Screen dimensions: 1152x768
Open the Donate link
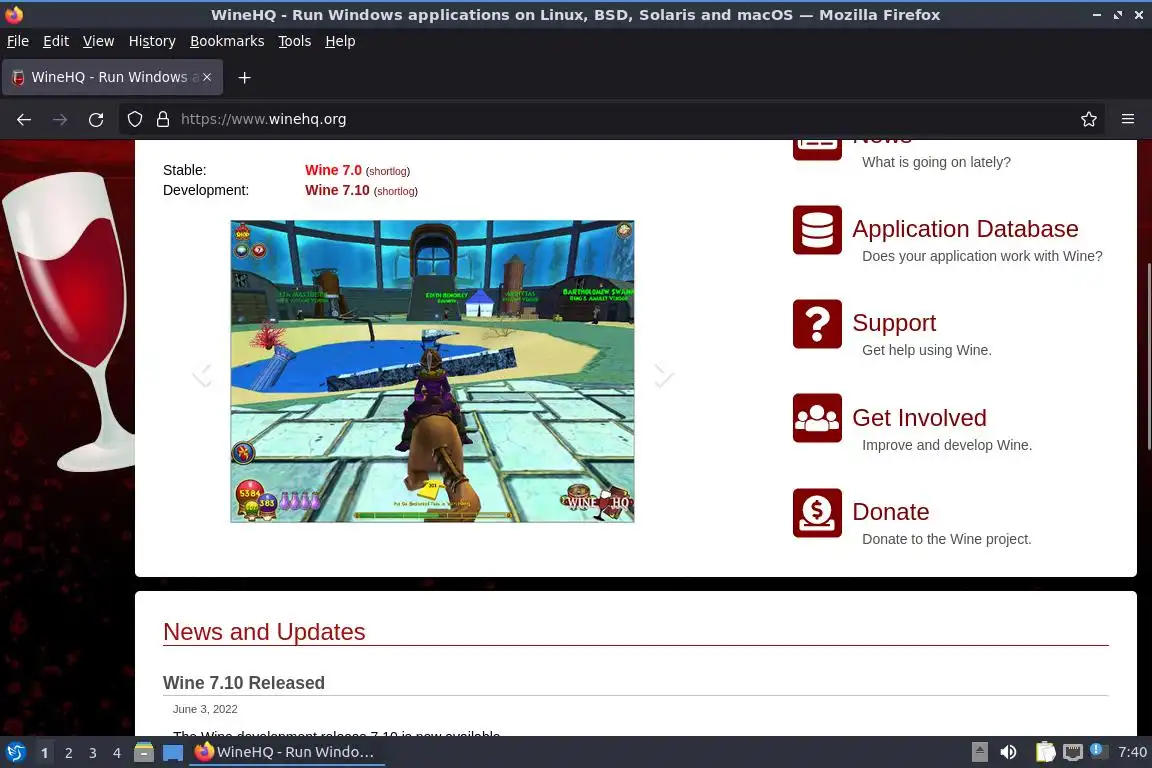(890, 512)
